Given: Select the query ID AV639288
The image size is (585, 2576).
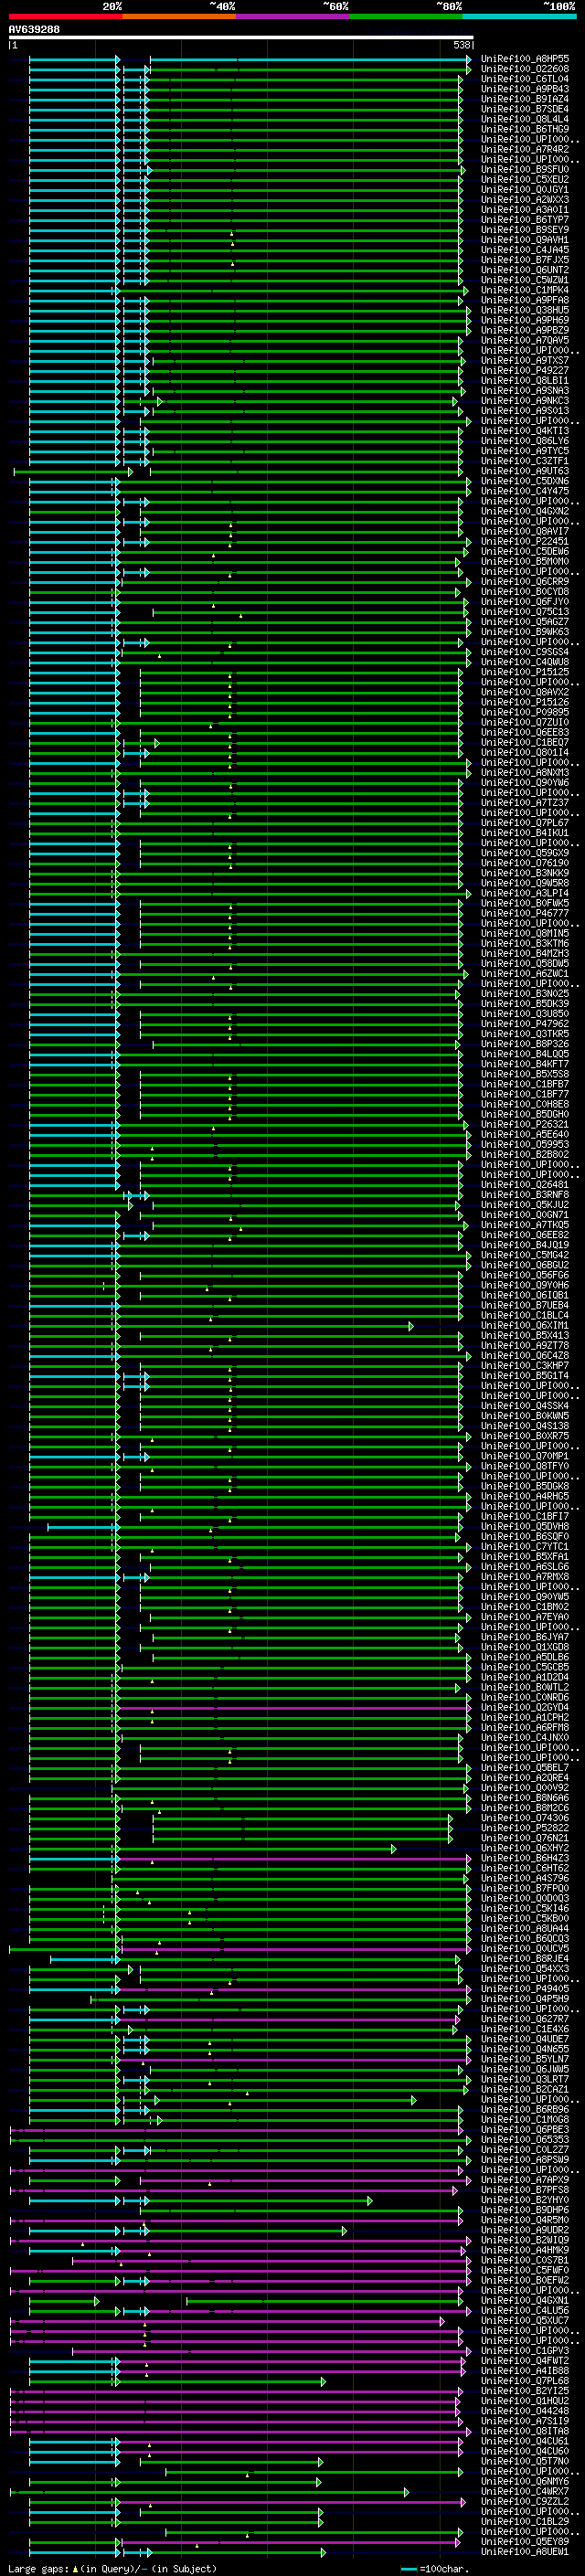Looking at the screenshot, I should coord(34,30).
